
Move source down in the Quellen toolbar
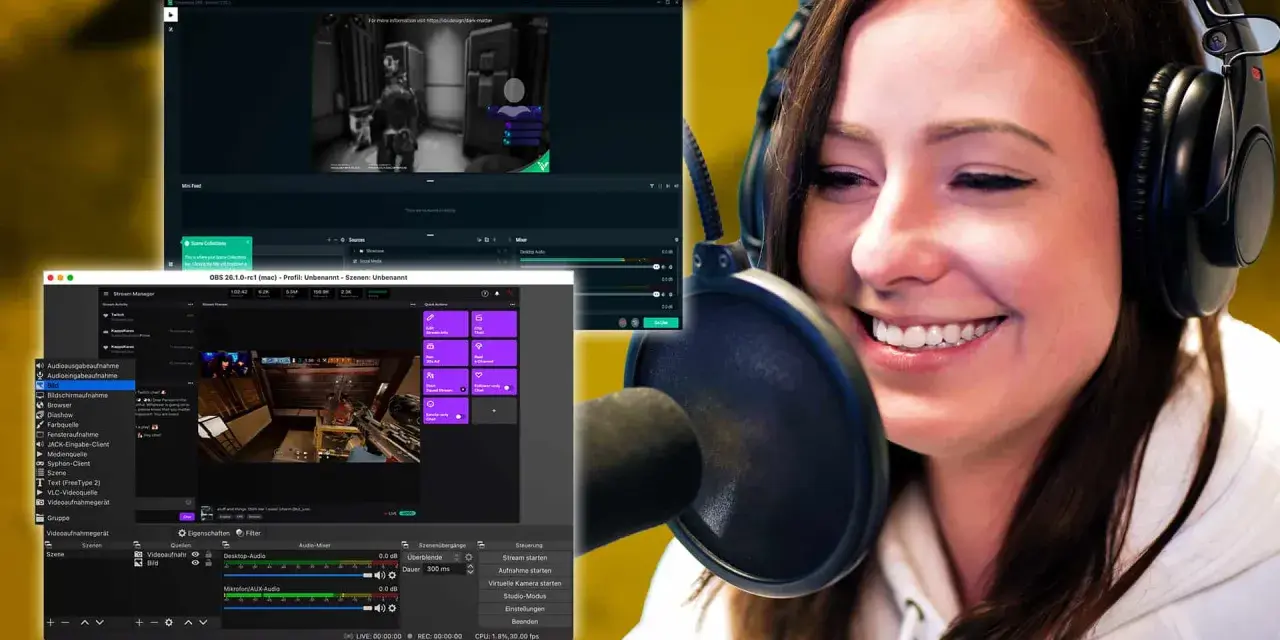201,622
